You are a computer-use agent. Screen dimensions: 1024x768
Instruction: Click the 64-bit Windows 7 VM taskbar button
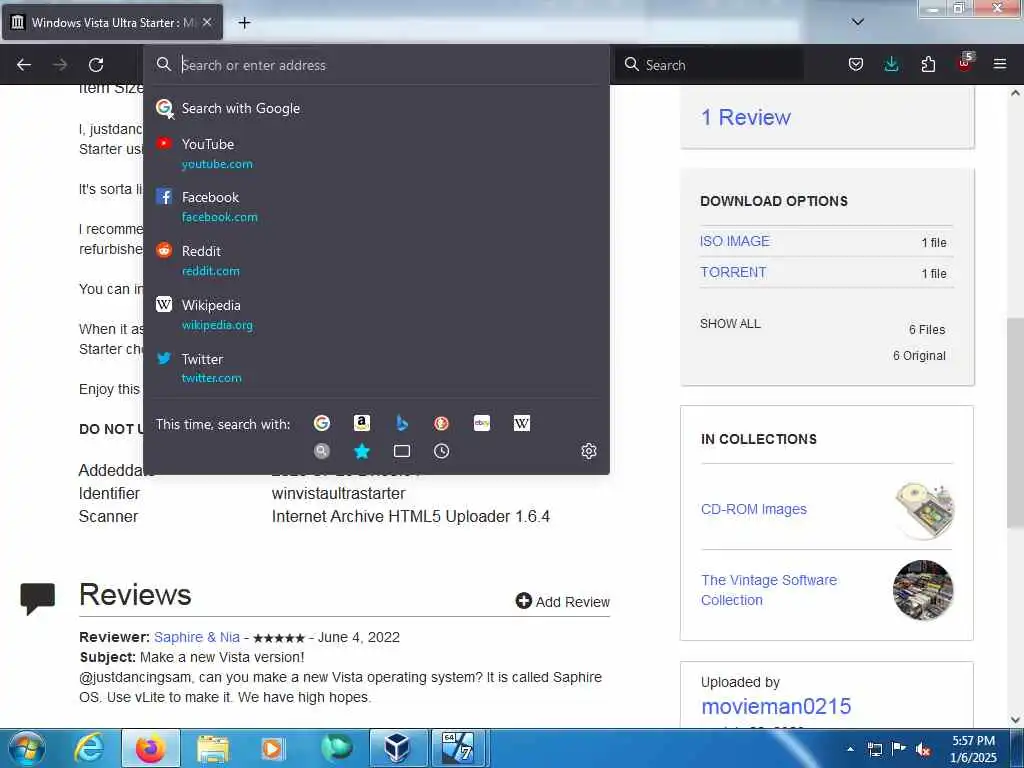point(458,748)
